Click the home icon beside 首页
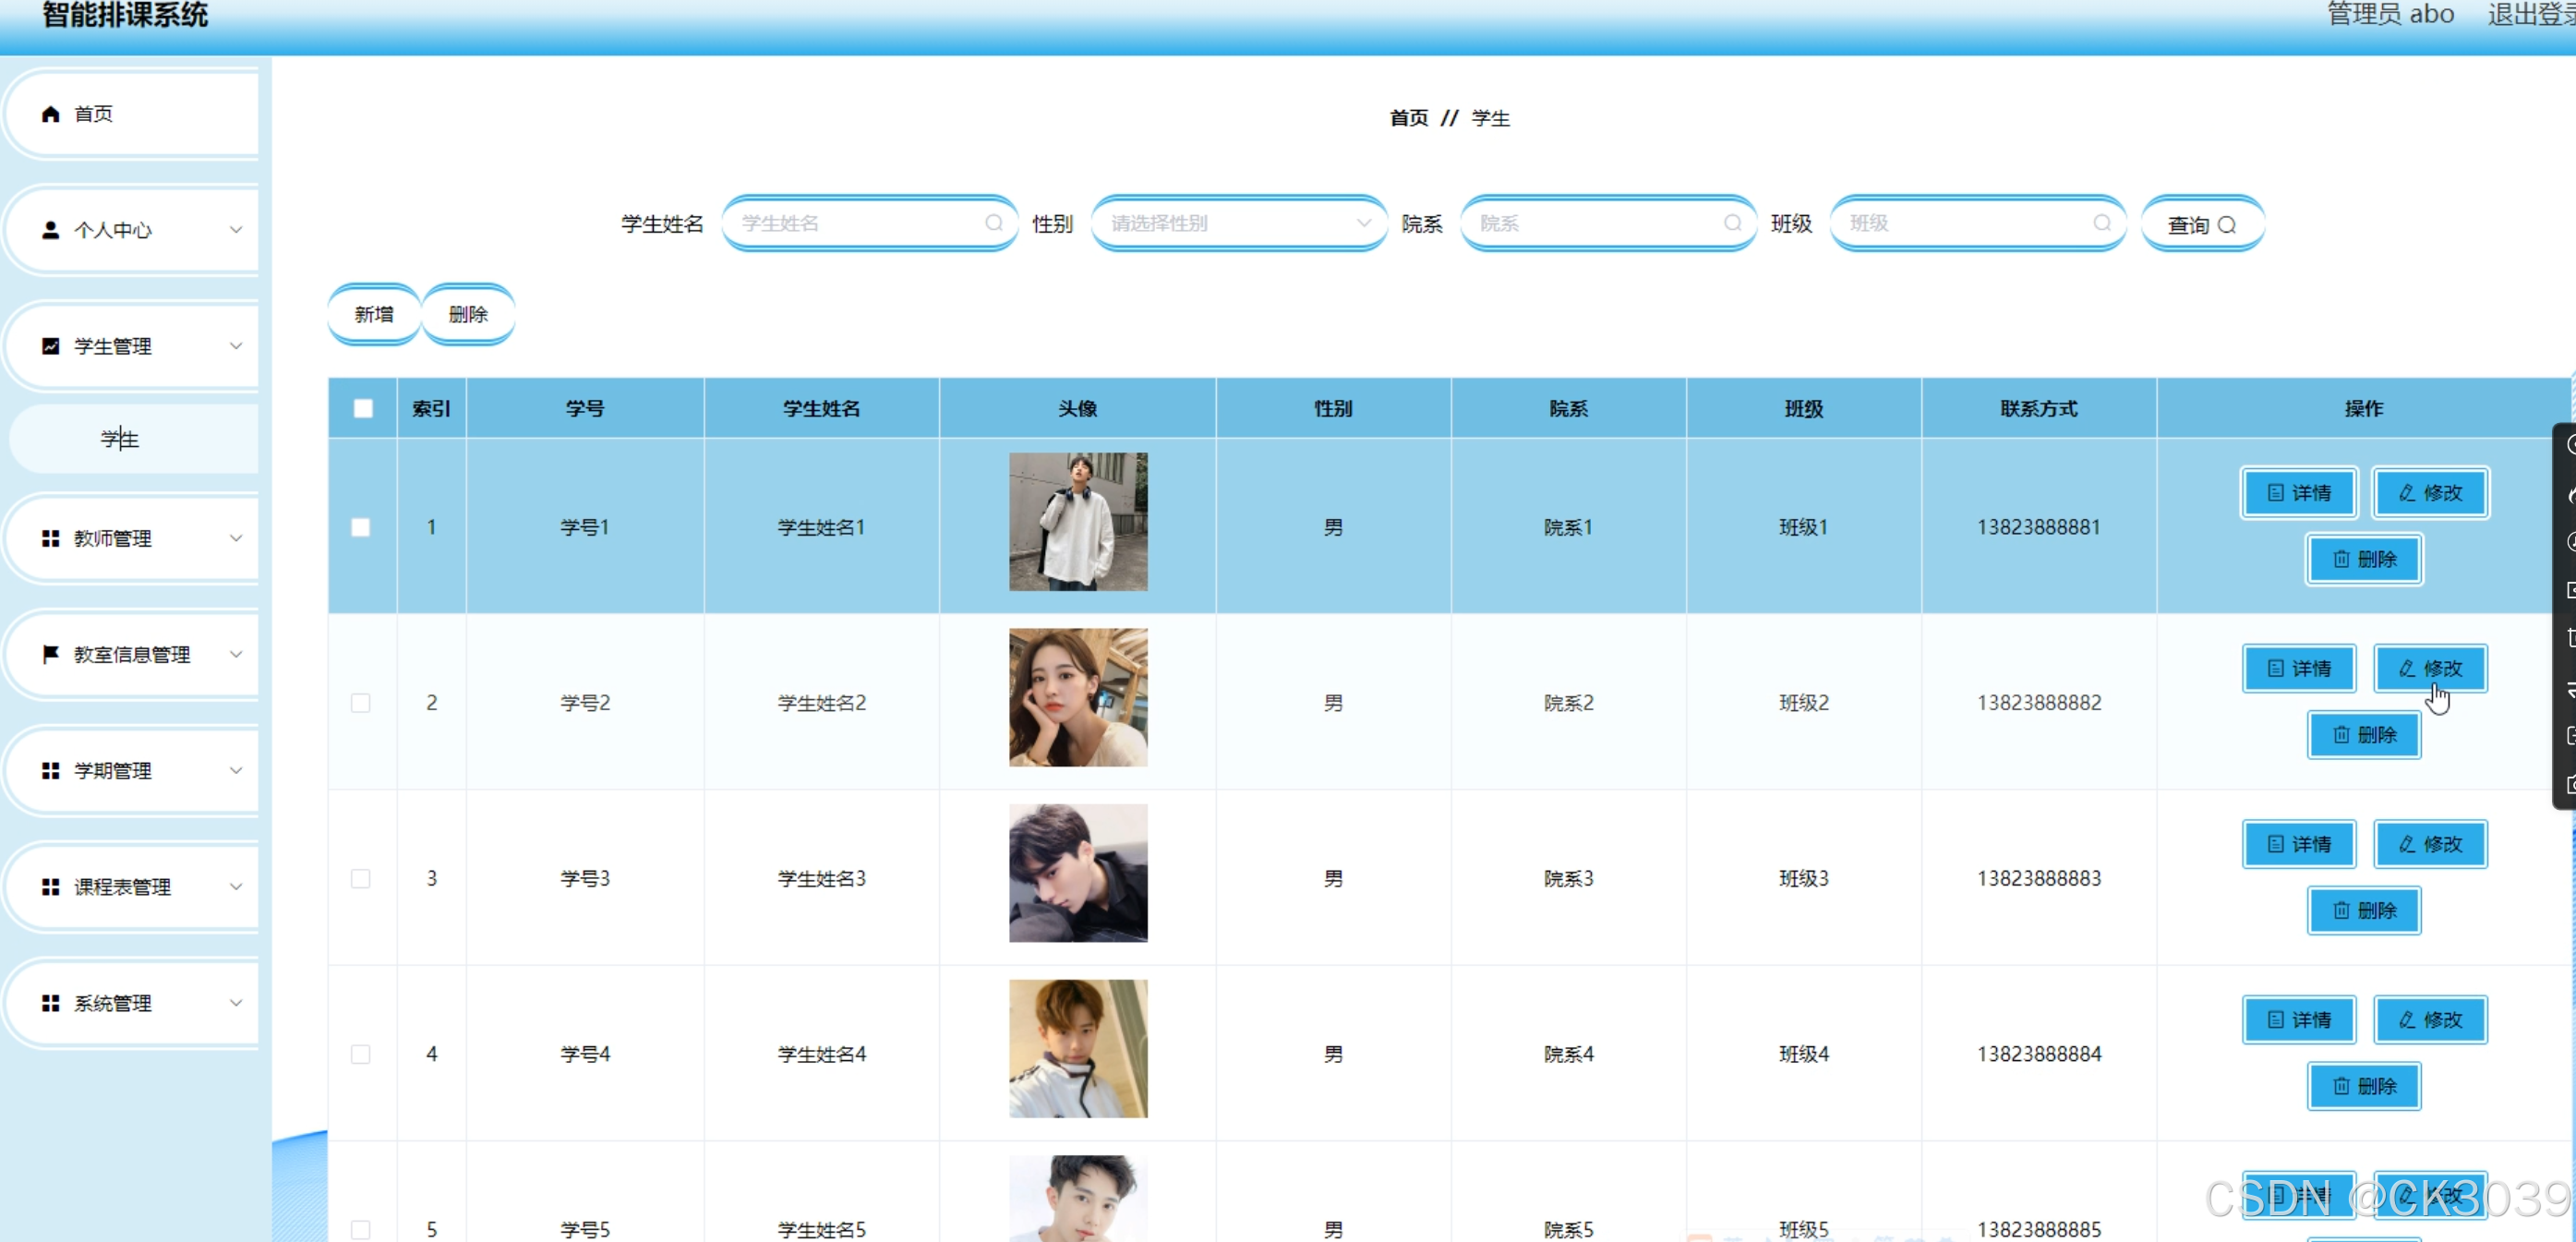 pyautogui.click(x=50, y=114)
